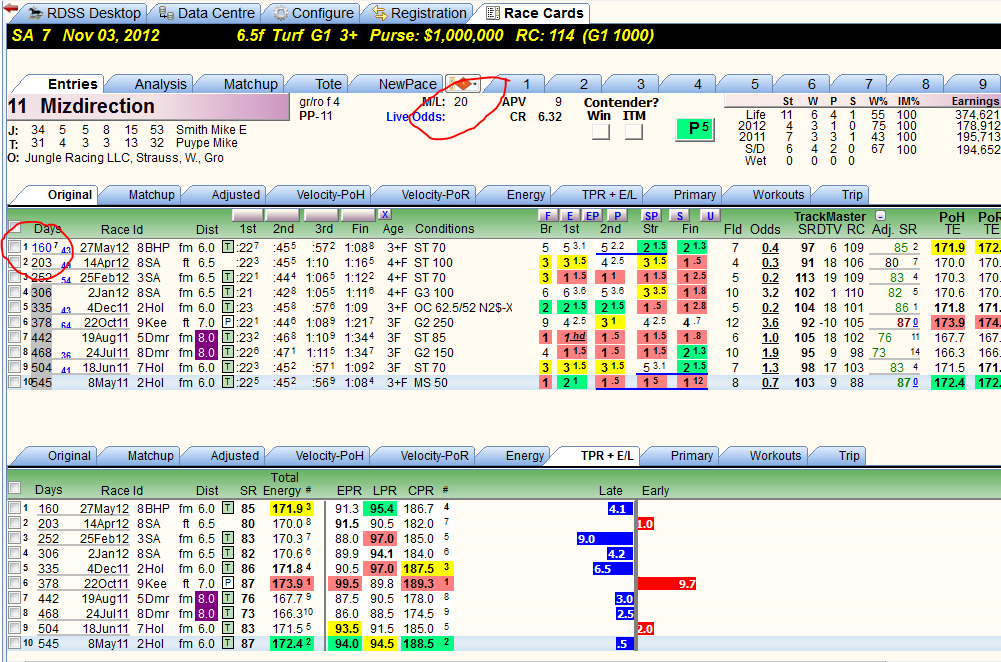1001x662 pixels.
Task: Click the Race Cards sheet icon
Action: [x=493, y=13]
